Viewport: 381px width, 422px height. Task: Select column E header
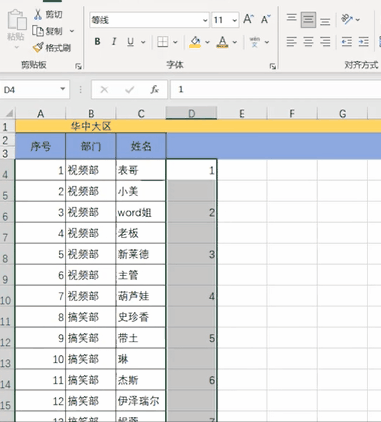point(242,114)
